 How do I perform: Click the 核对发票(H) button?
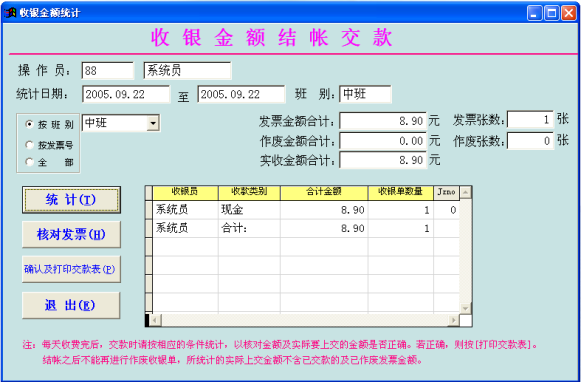tap(71, 234)
